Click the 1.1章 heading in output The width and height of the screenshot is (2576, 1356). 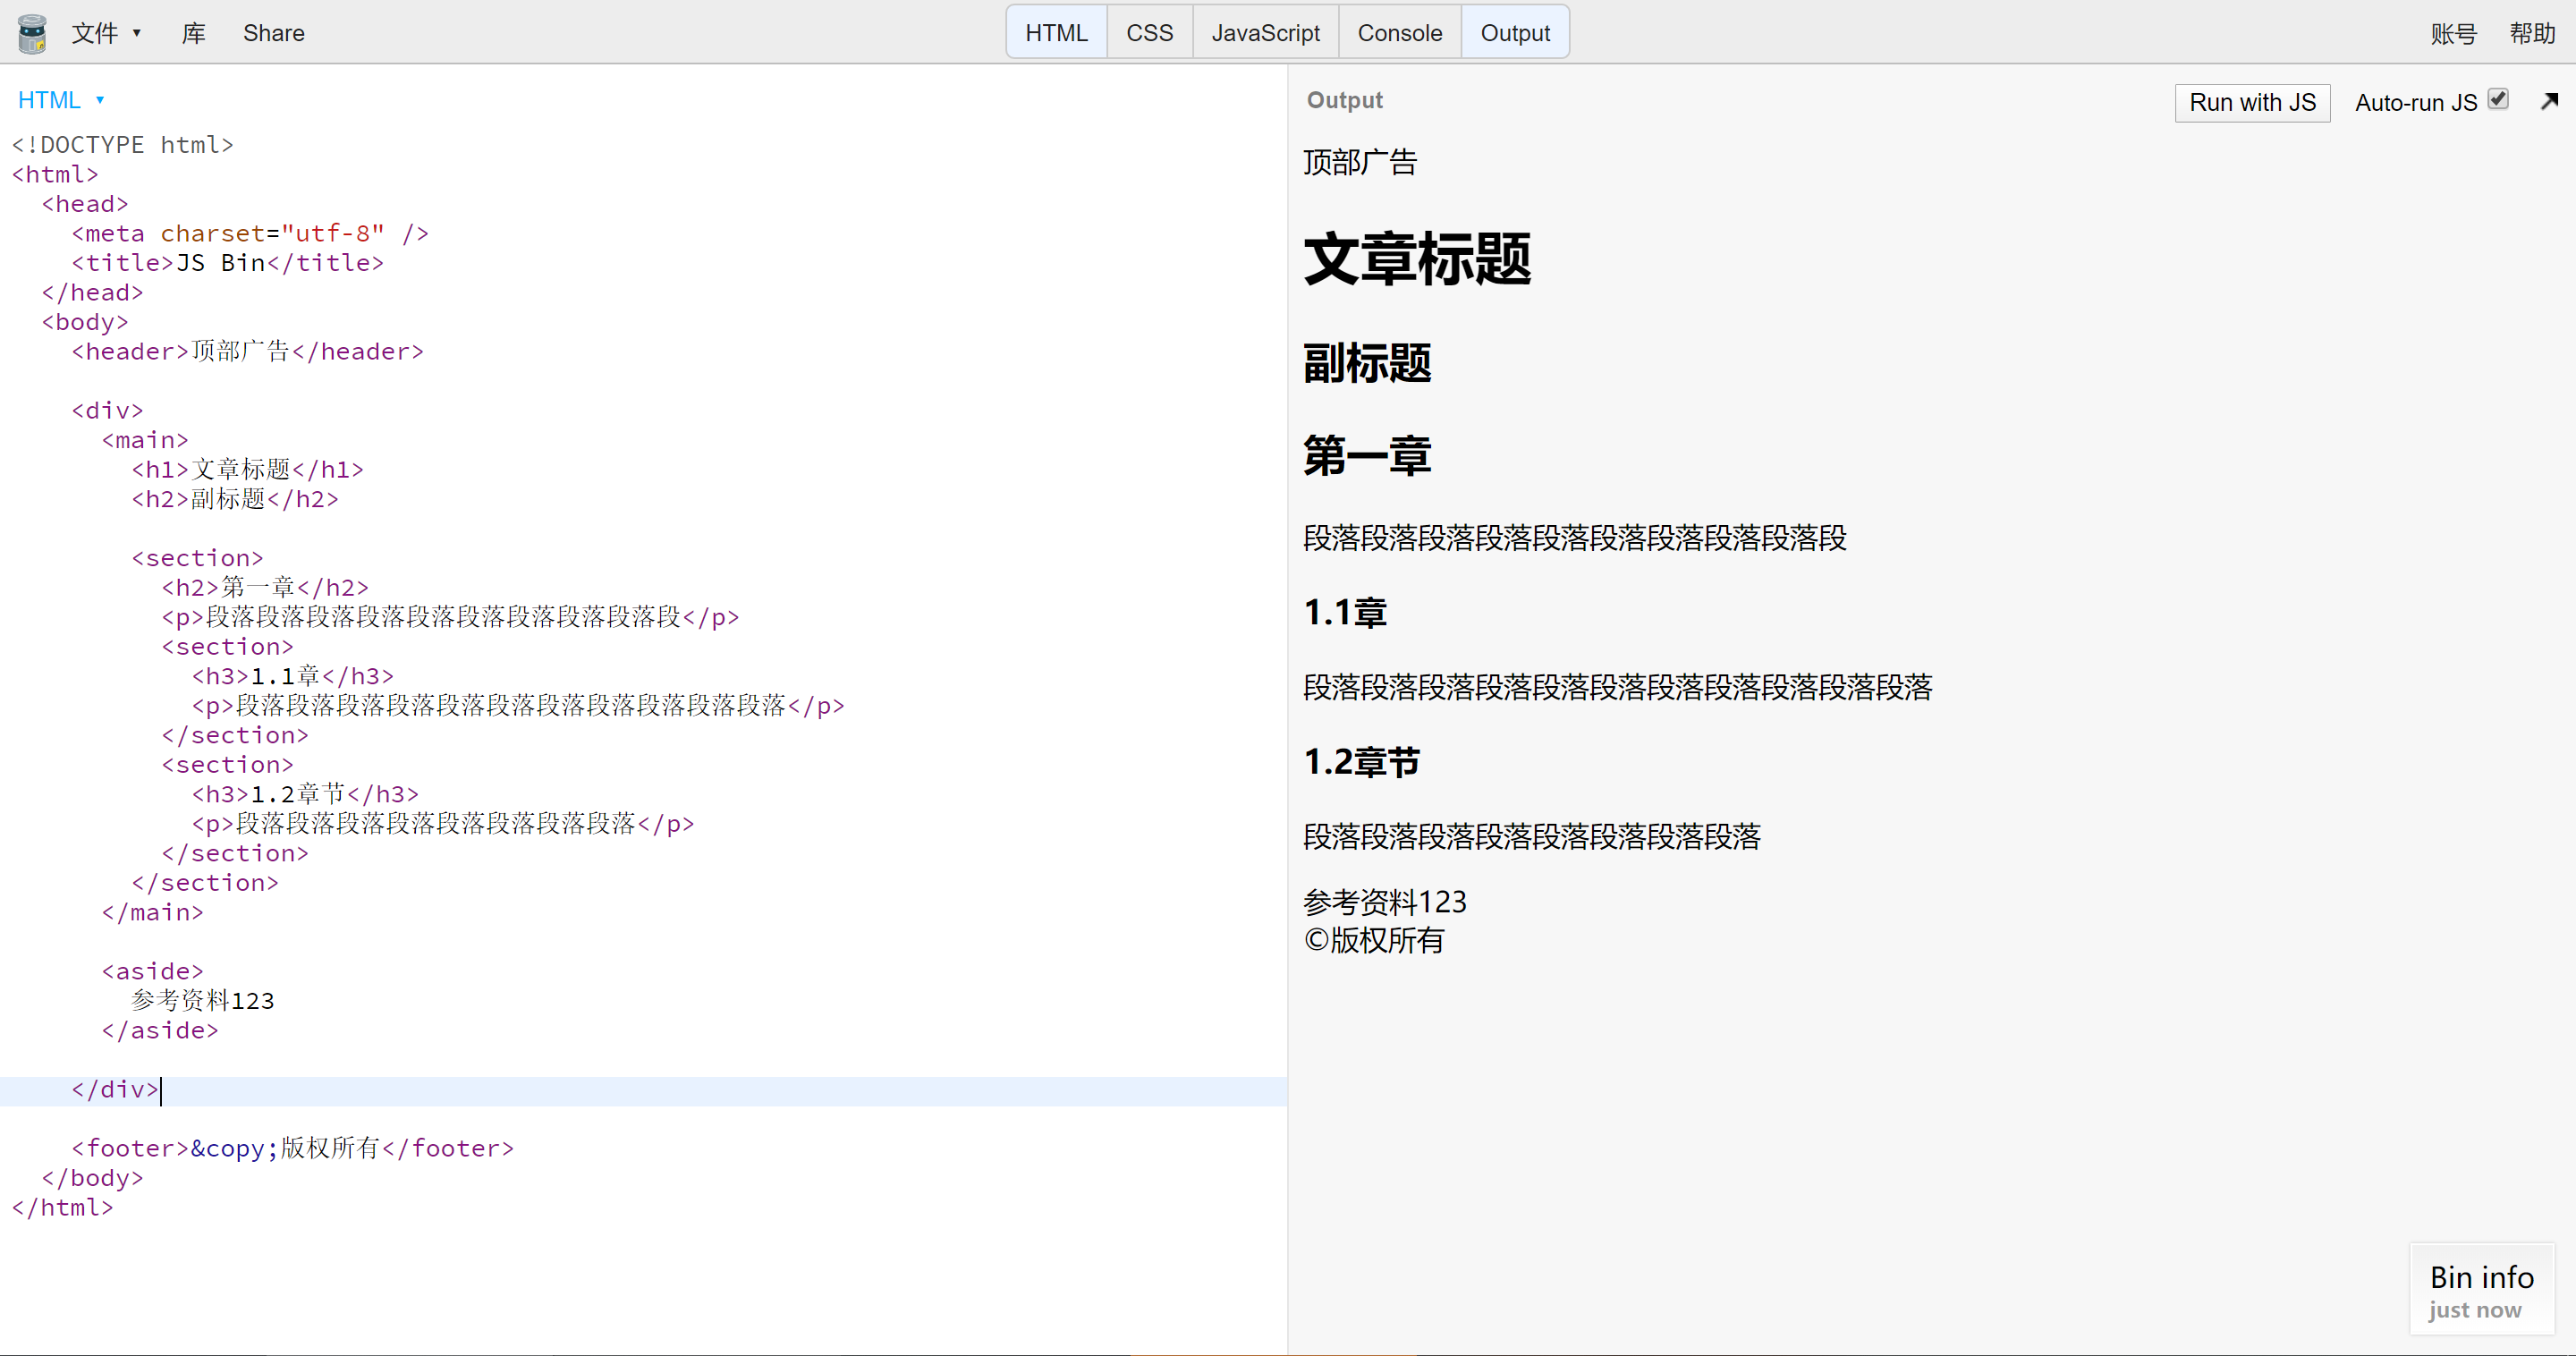pos(1345,612)
